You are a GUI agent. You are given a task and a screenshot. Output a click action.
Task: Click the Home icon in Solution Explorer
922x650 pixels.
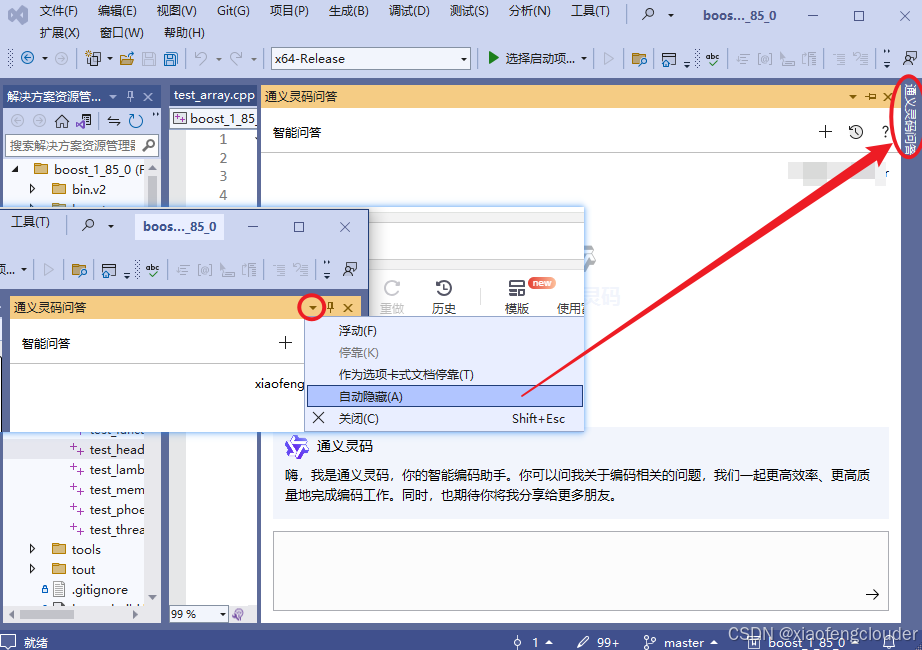[62, 121]
